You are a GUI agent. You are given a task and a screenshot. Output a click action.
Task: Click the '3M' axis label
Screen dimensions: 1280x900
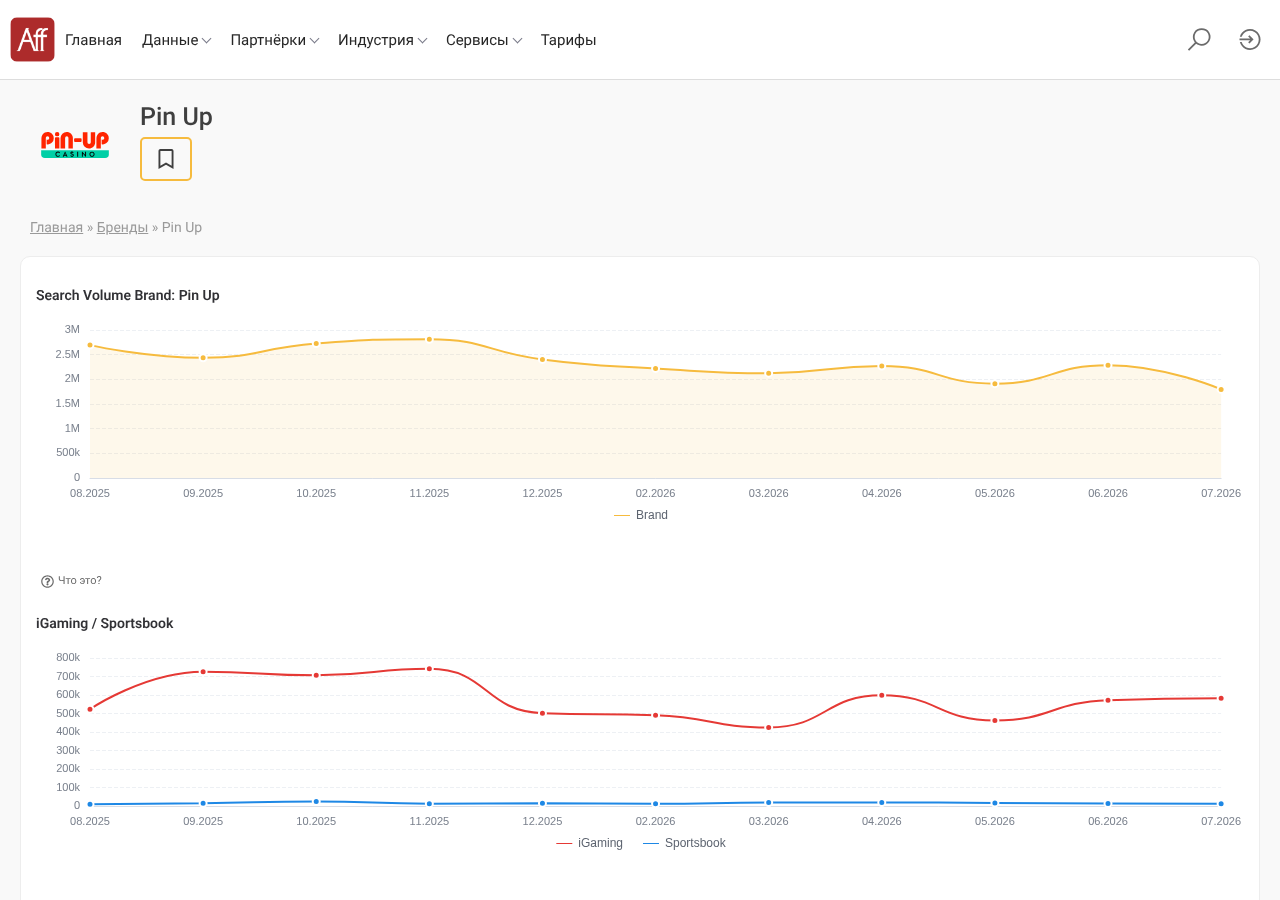coord(72,329)
